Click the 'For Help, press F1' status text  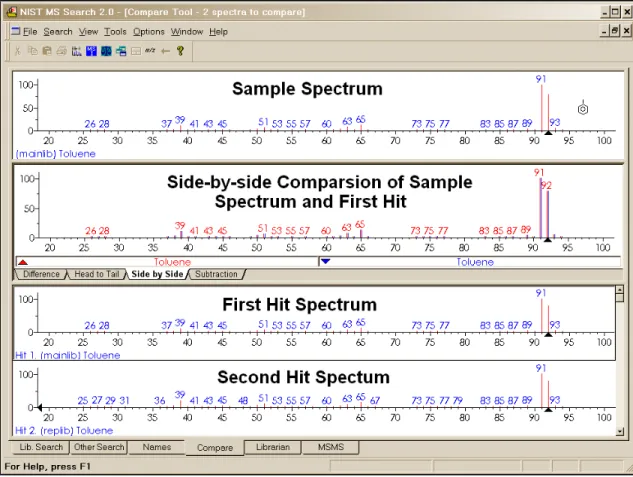[x=48, y=467]
